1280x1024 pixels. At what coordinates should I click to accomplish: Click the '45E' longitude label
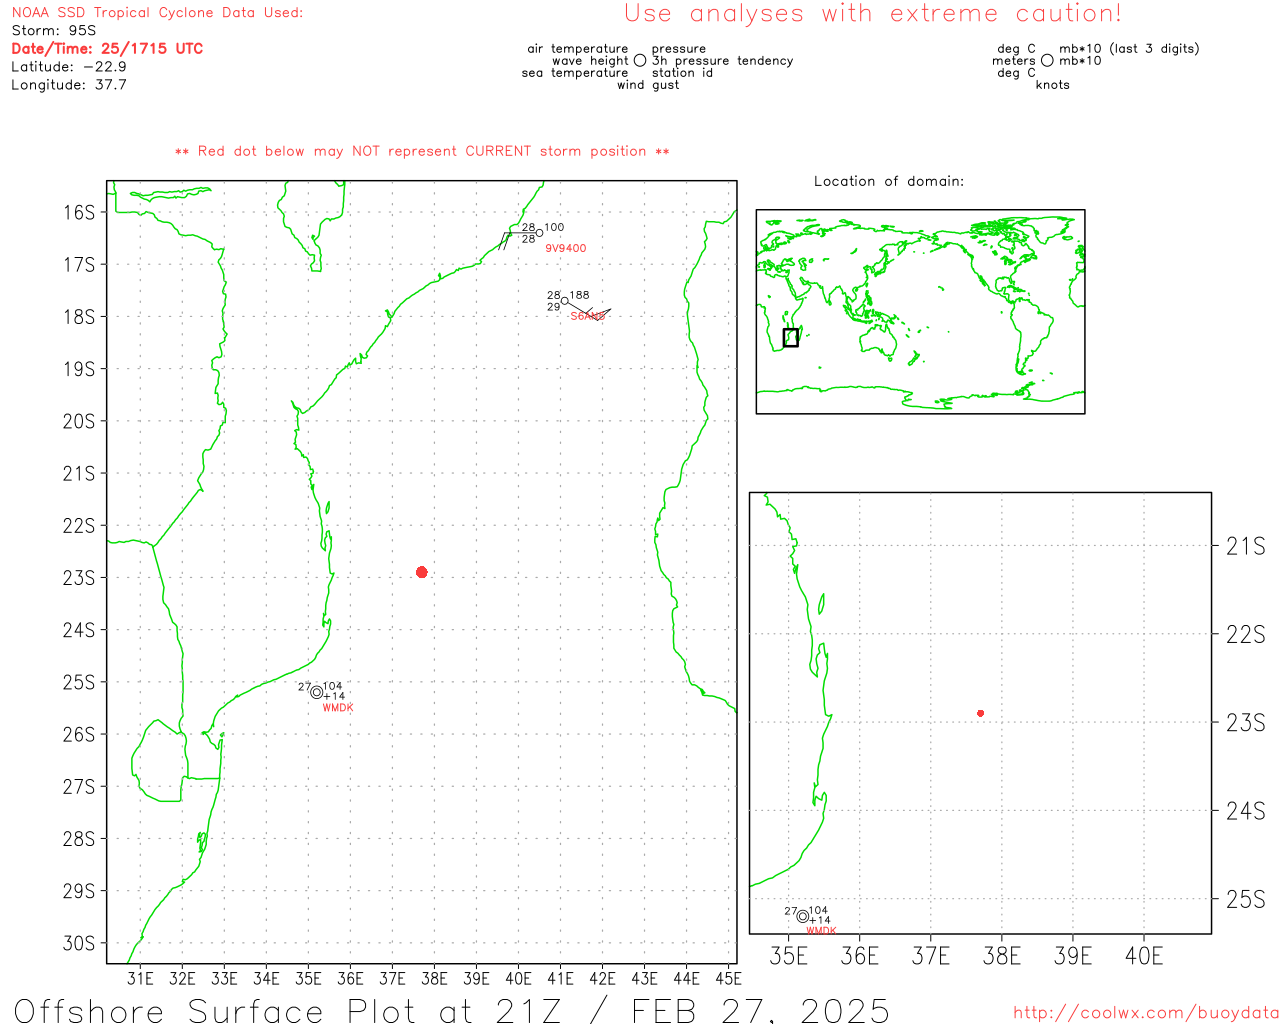coord(728,979)
